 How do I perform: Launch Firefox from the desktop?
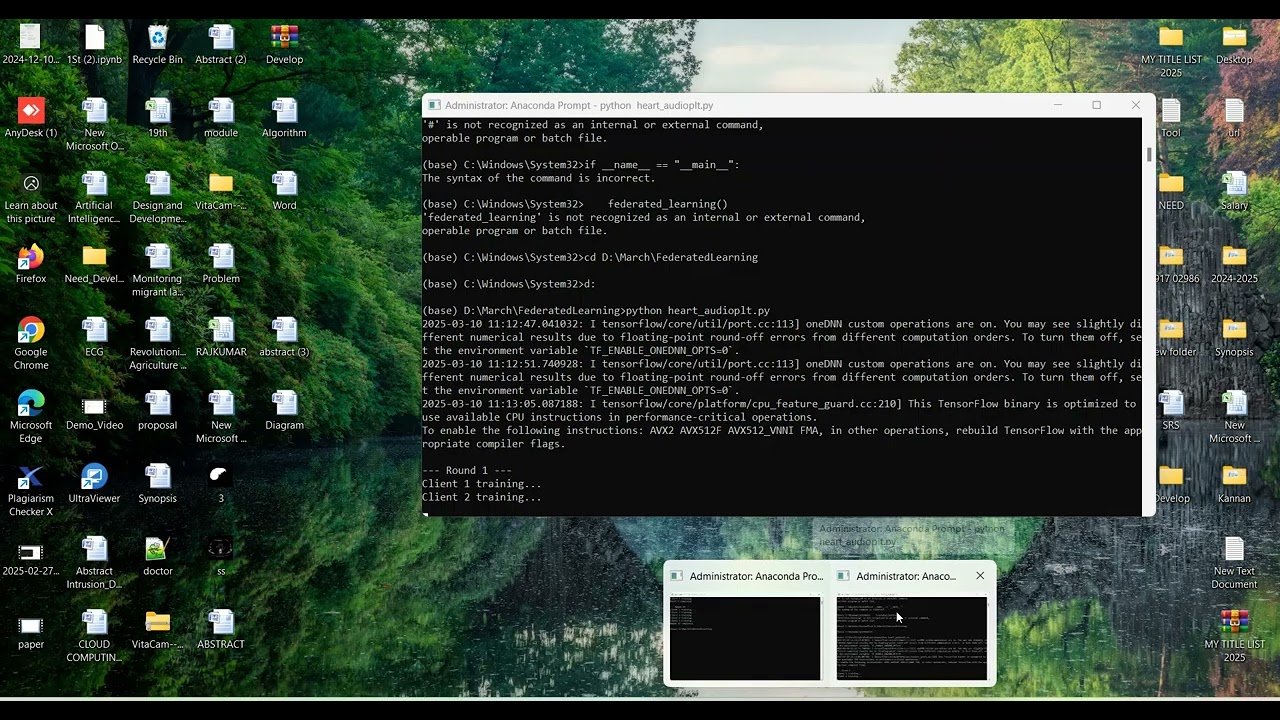coord(31,264)
